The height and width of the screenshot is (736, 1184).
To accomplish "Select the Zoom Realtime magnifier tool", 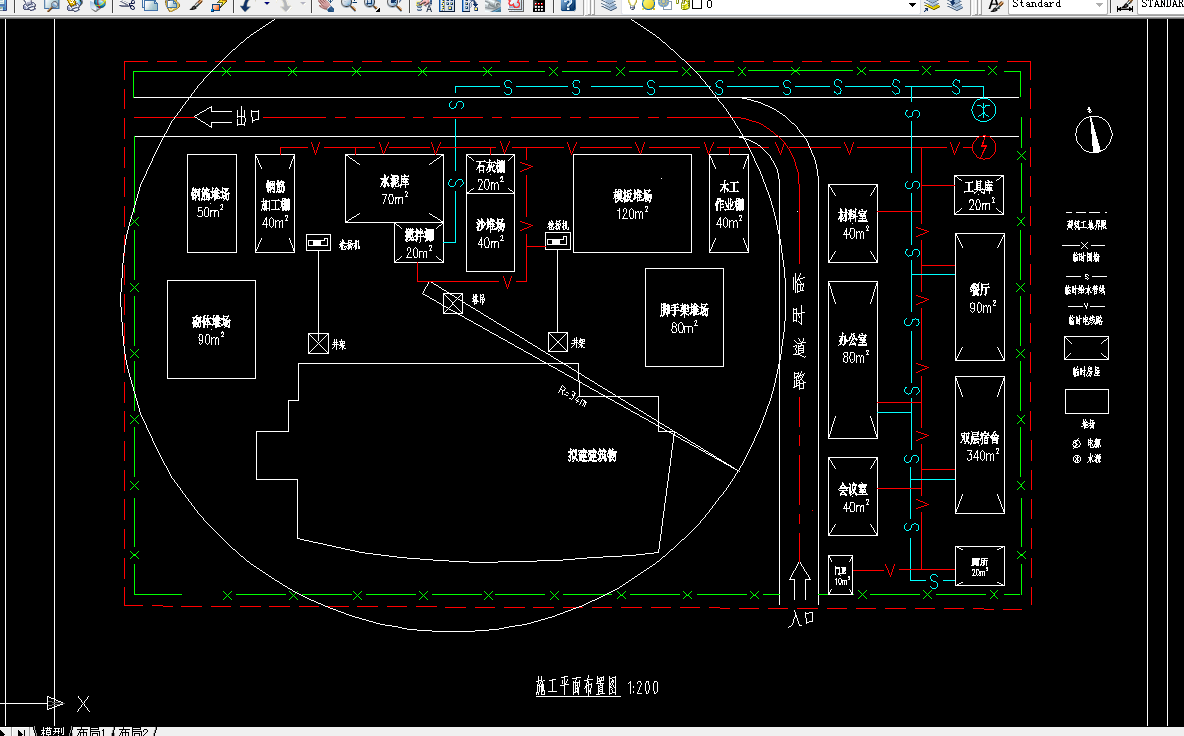I will point(349,5).
